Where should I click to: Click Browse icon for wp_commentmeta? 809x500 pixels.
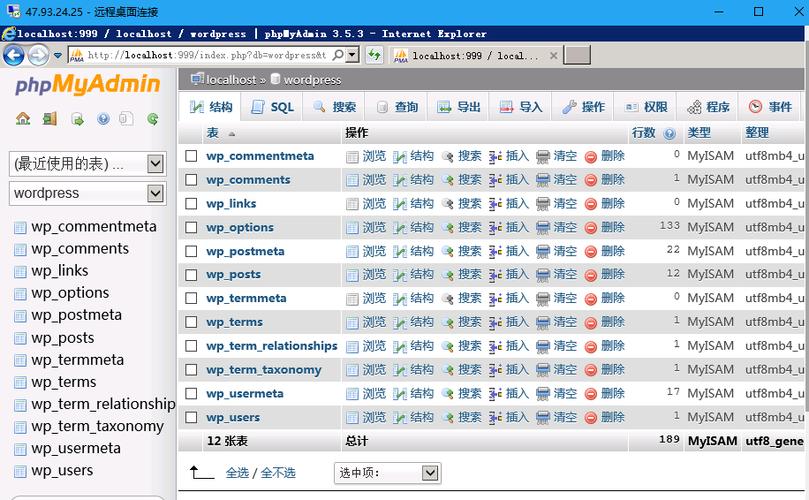(352, 157)
